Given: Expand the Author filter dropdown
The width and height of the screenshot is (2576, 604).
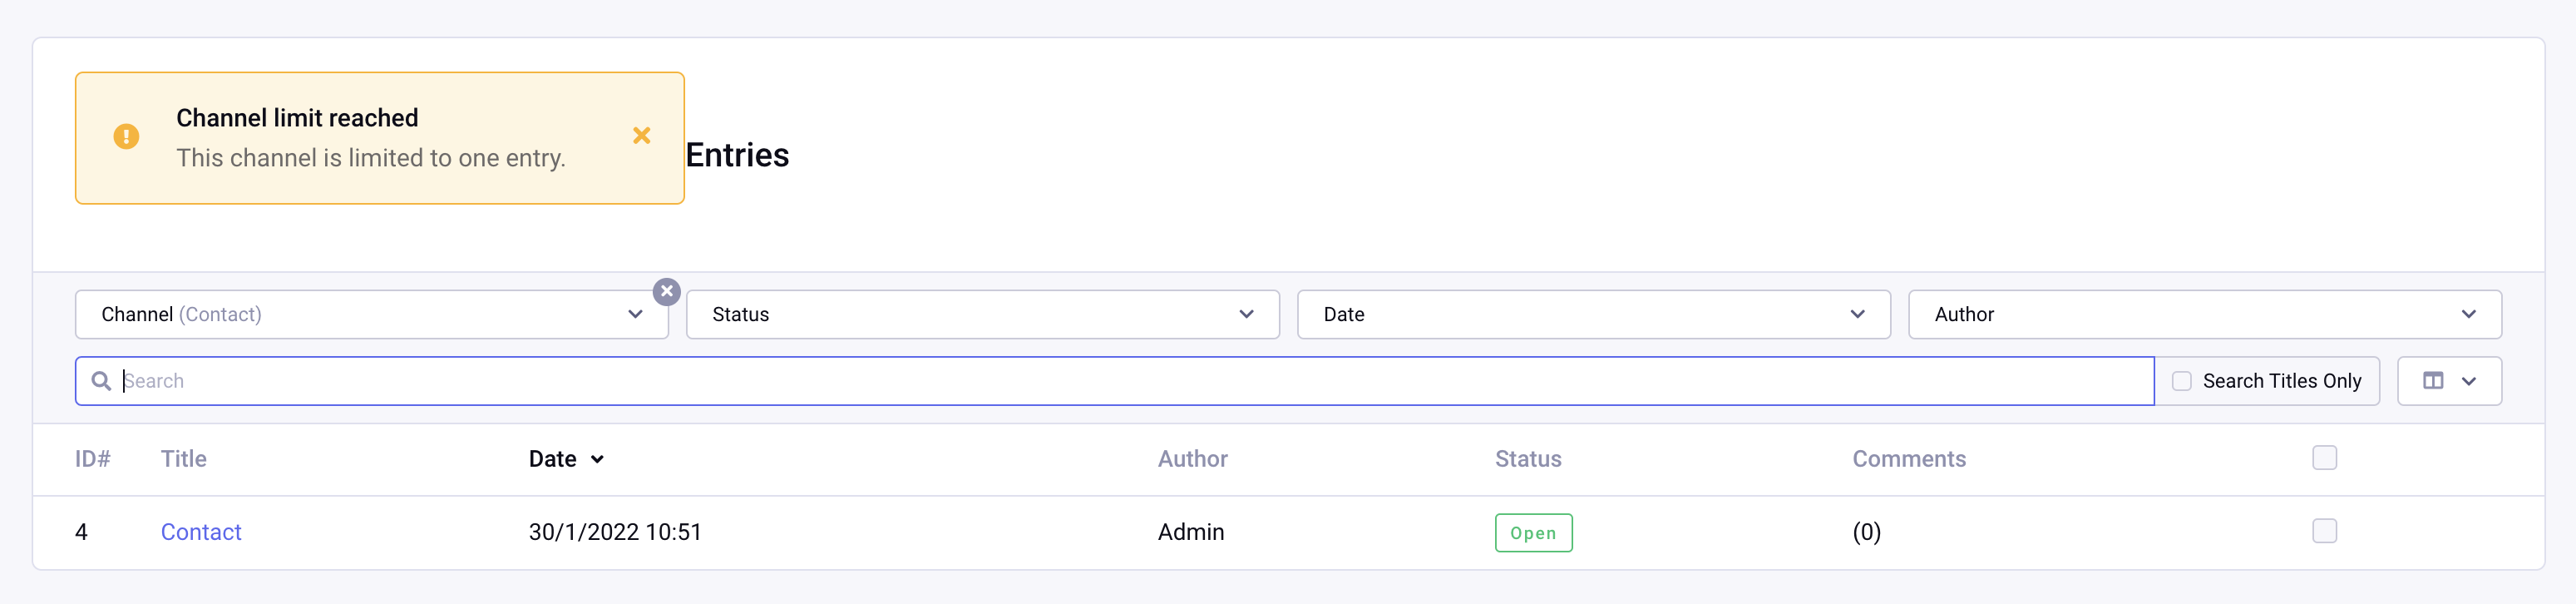Looking at the screenshot, I should click(x=2204, y=315).
